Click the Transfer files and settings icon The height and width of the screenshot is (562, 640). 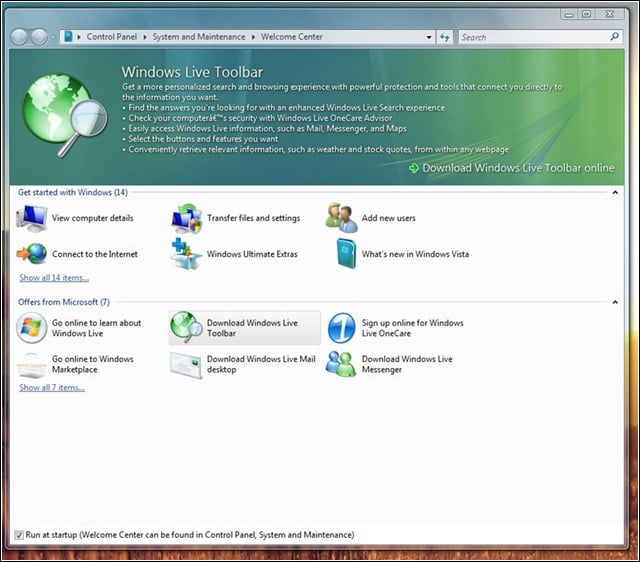[187, 218]
